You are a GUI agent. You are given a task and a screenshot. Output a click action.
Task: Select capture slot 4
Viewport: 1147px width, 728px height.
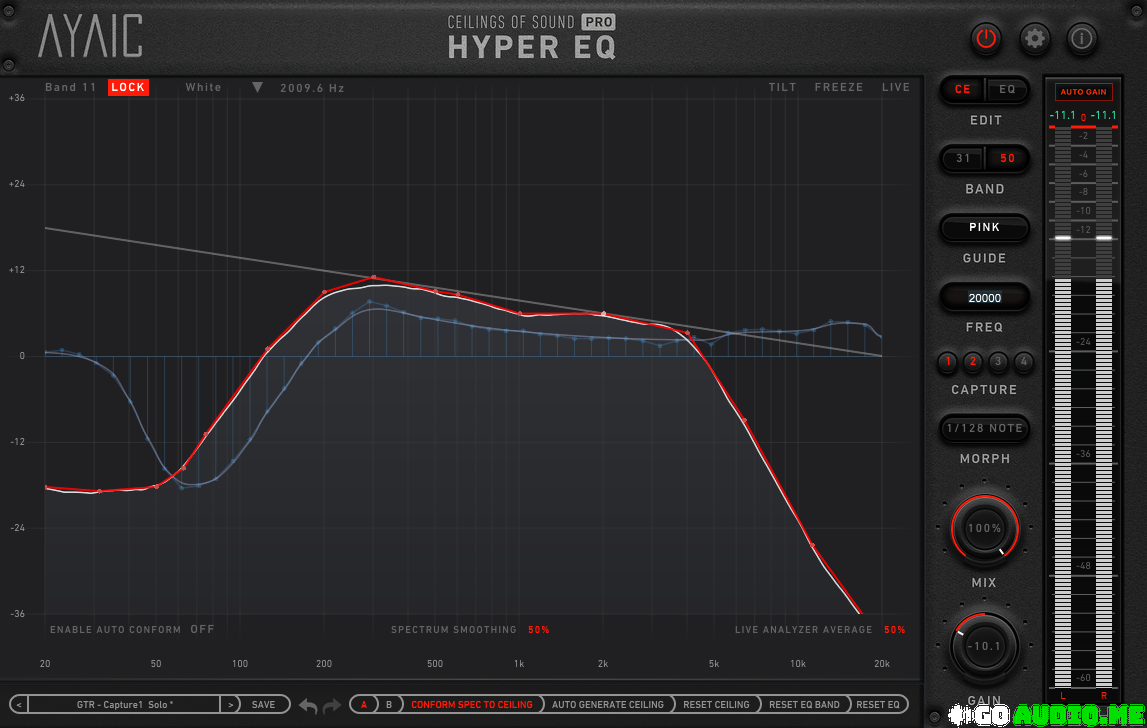click(x=1023, y=362)
